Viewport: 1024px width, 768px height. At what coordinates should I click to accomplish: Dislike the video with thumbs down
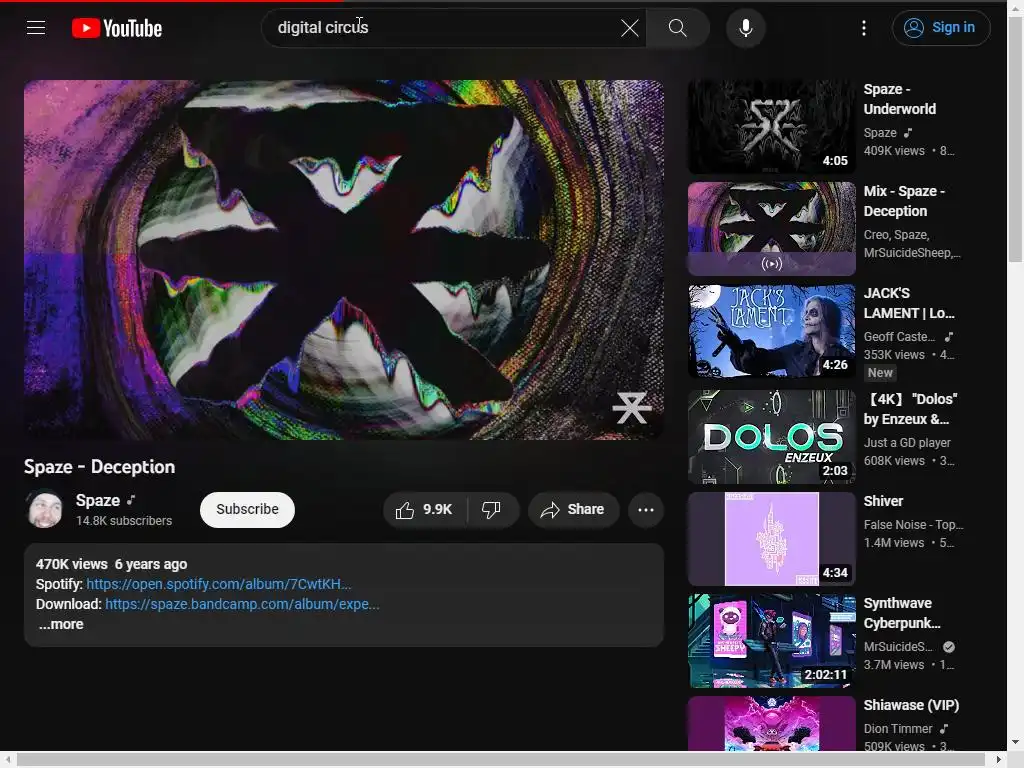[x=491, y=509]
